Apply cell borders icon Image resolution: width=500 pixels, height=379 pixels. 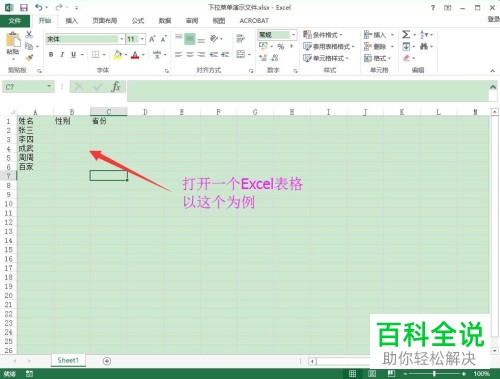(x=96, y=55)
